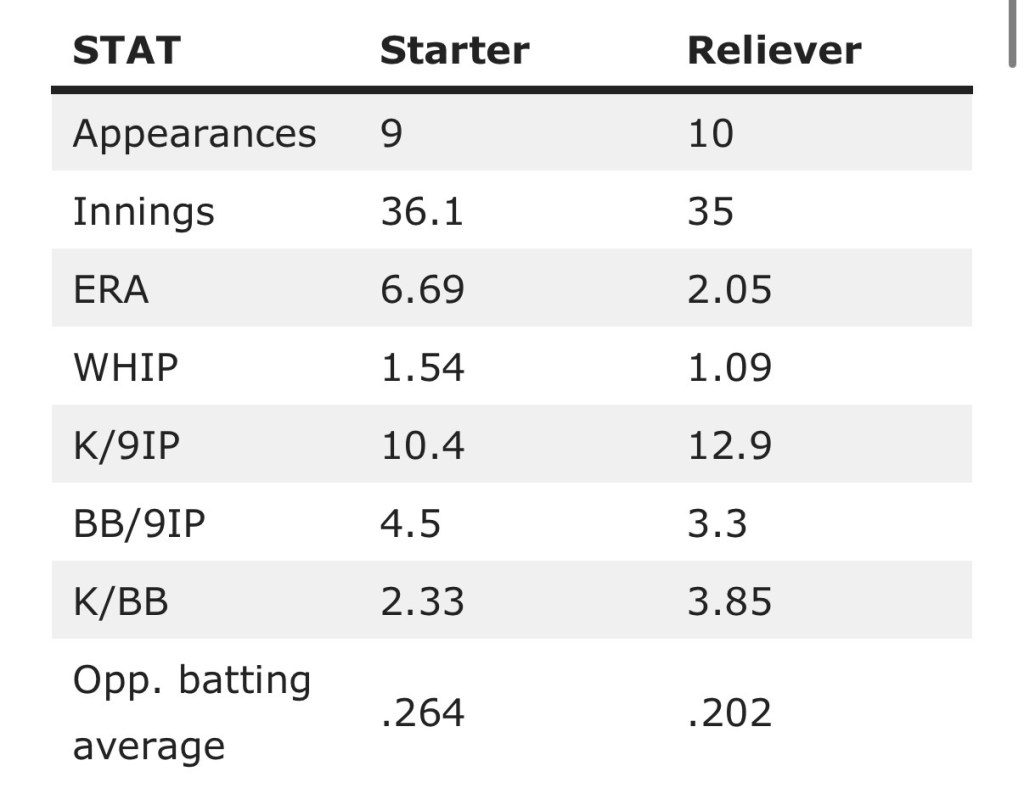Click the Starter BB/9IP value 4.5
1024x805 pixels.
pos(410,523)
